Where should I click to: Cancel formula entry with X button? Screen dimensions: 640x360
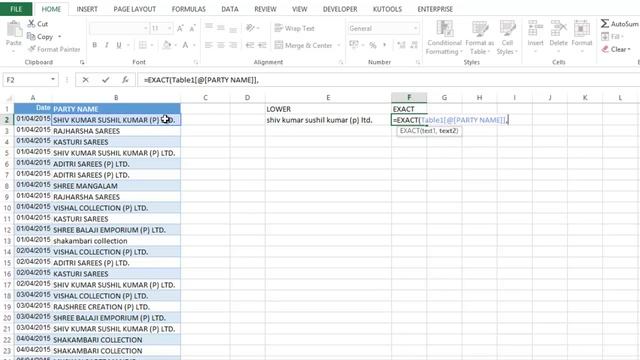pos(85,80)
